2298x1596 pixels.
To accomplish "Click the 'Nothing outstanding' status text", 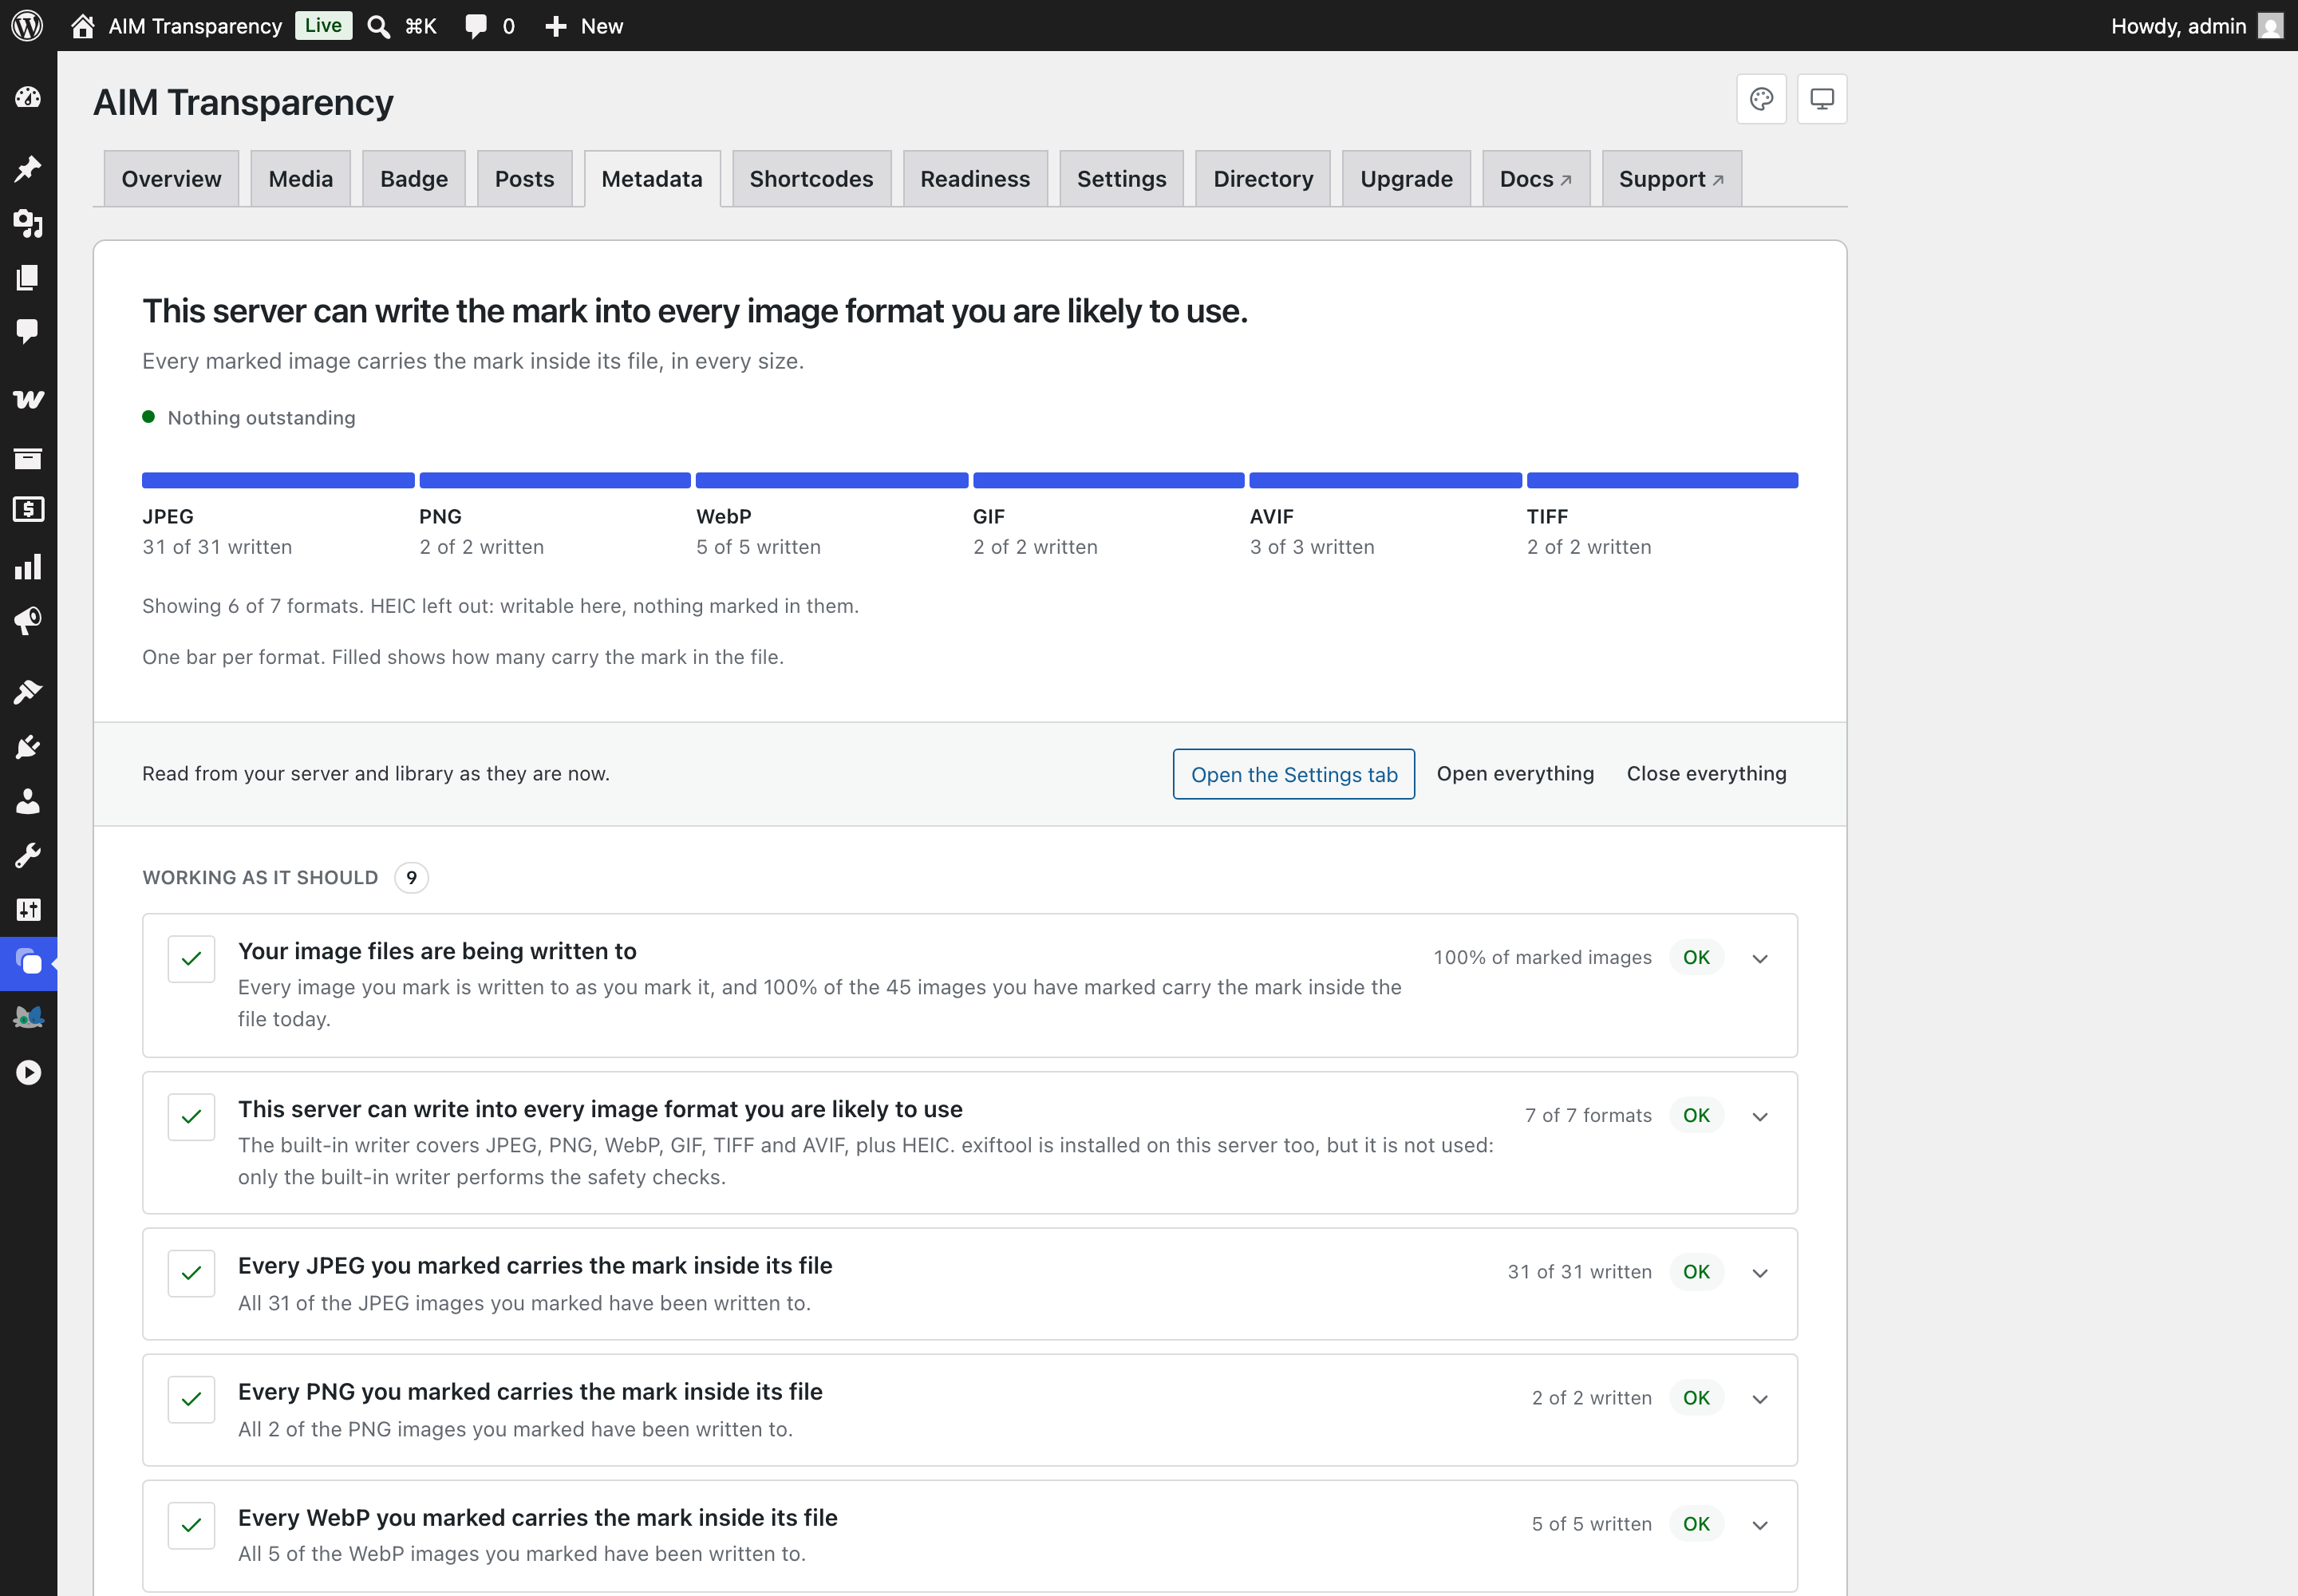I will [261, 418].
